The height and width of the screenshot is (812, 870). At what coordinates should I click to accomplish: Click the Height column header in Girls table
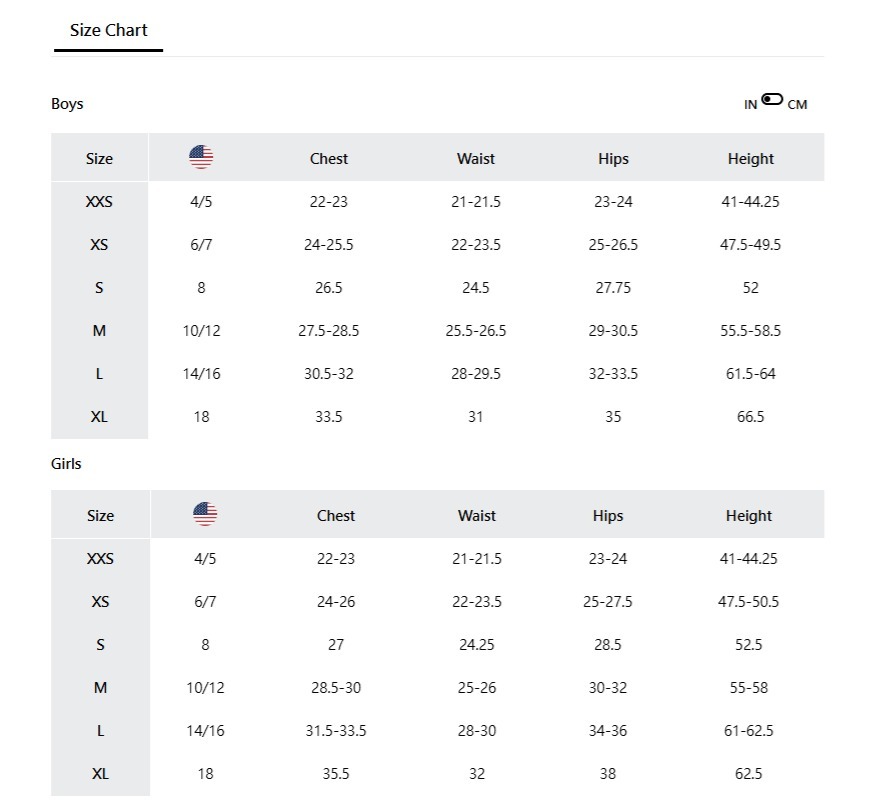(x=749, y=516)
